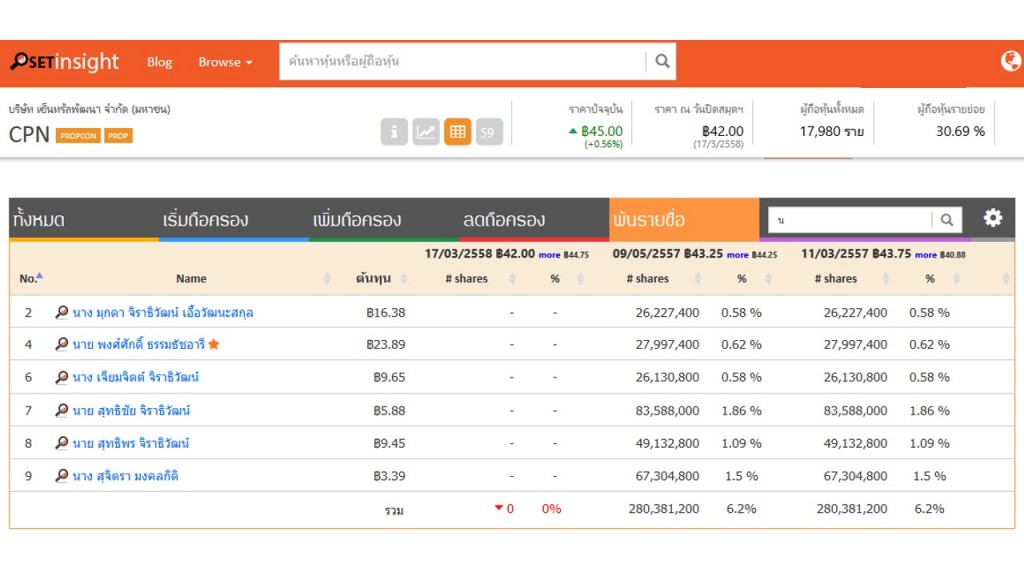1024x576 pixels.
Task: Open shareholder นาย สุทธิชัย จิราธิวัฒน์
Action: (131, 411)
